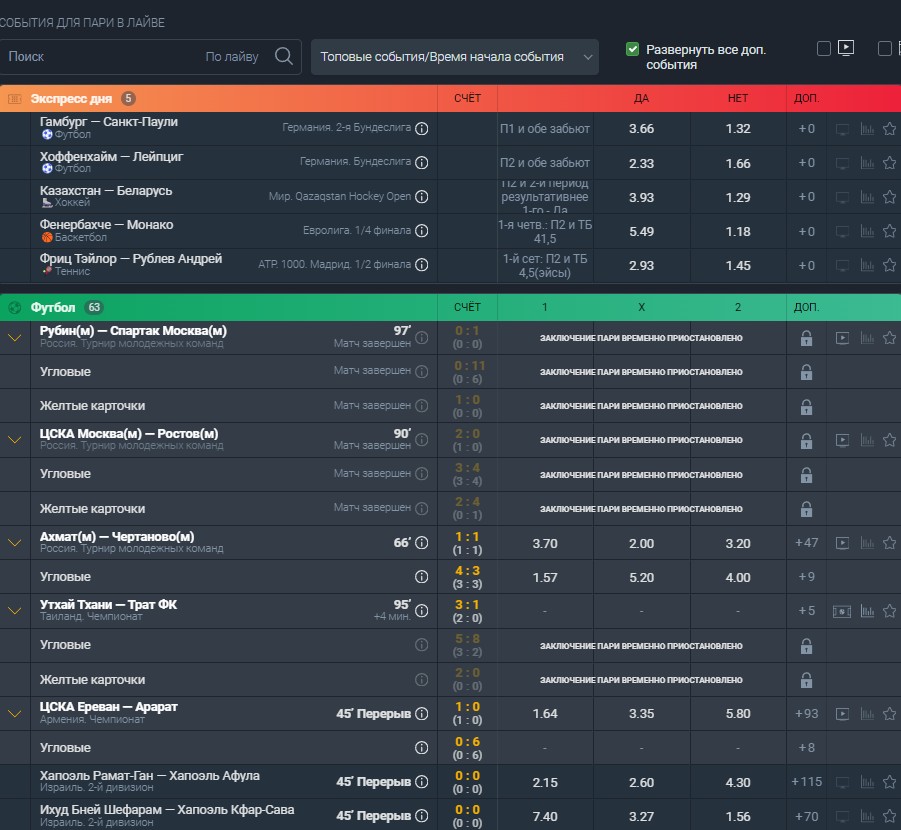Viewport: 901px width, 830px height.
Task: Tick the rightmost filter checkbox in header
Action: point(885,49)
